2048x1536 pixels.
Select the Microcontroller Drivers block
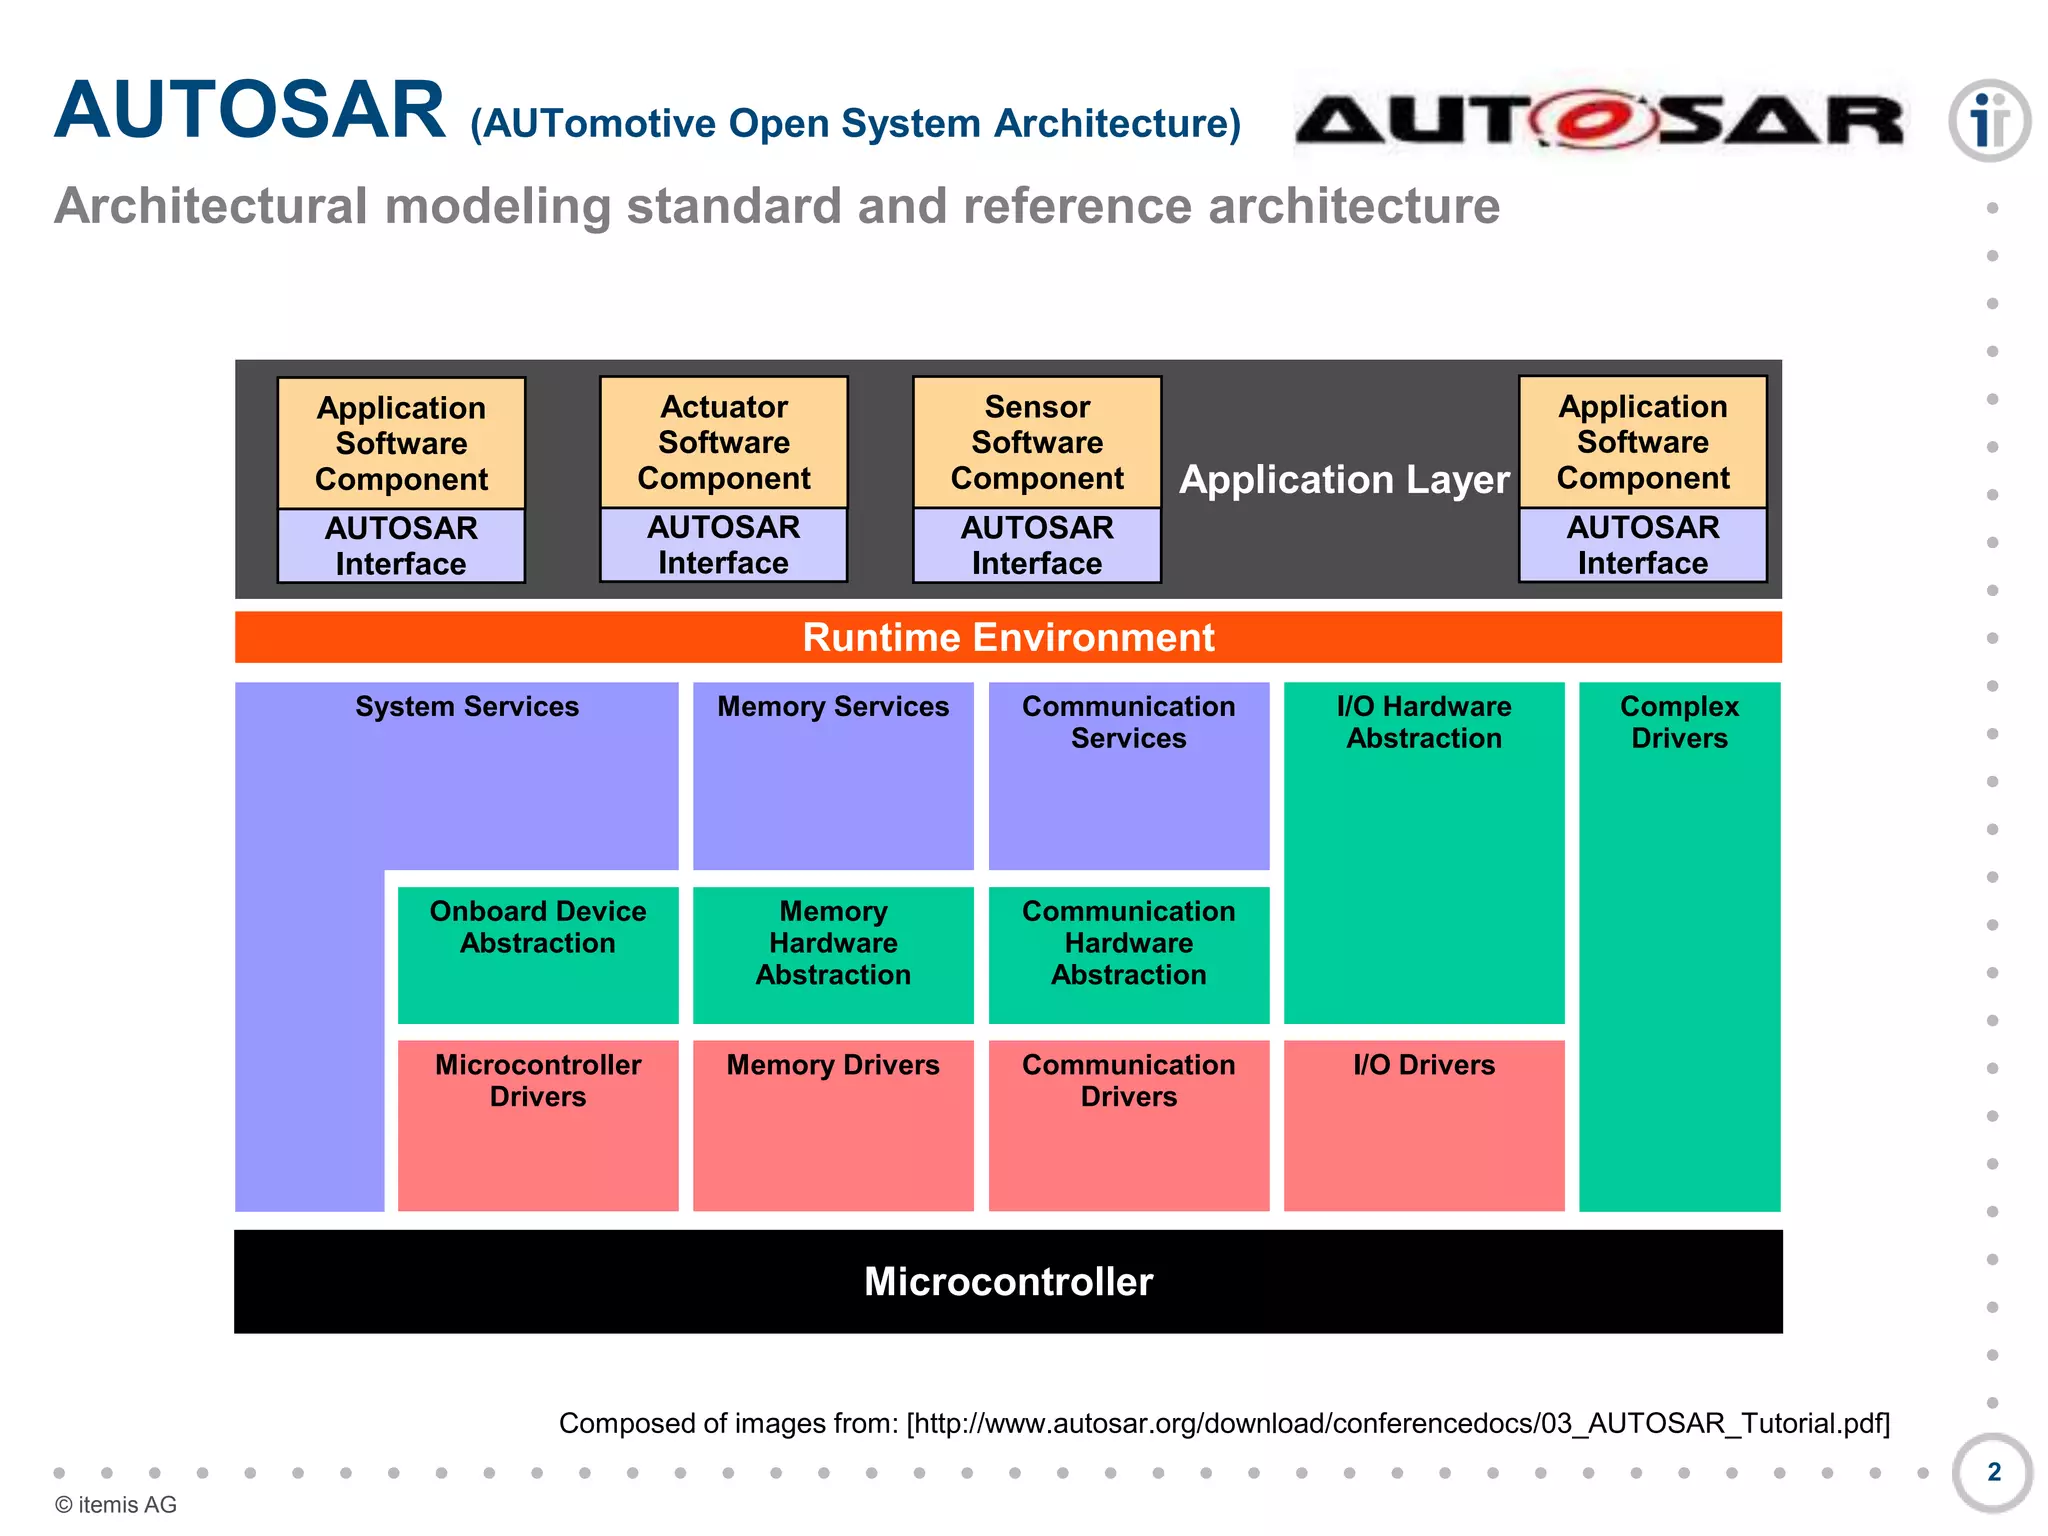point(538,1125)
